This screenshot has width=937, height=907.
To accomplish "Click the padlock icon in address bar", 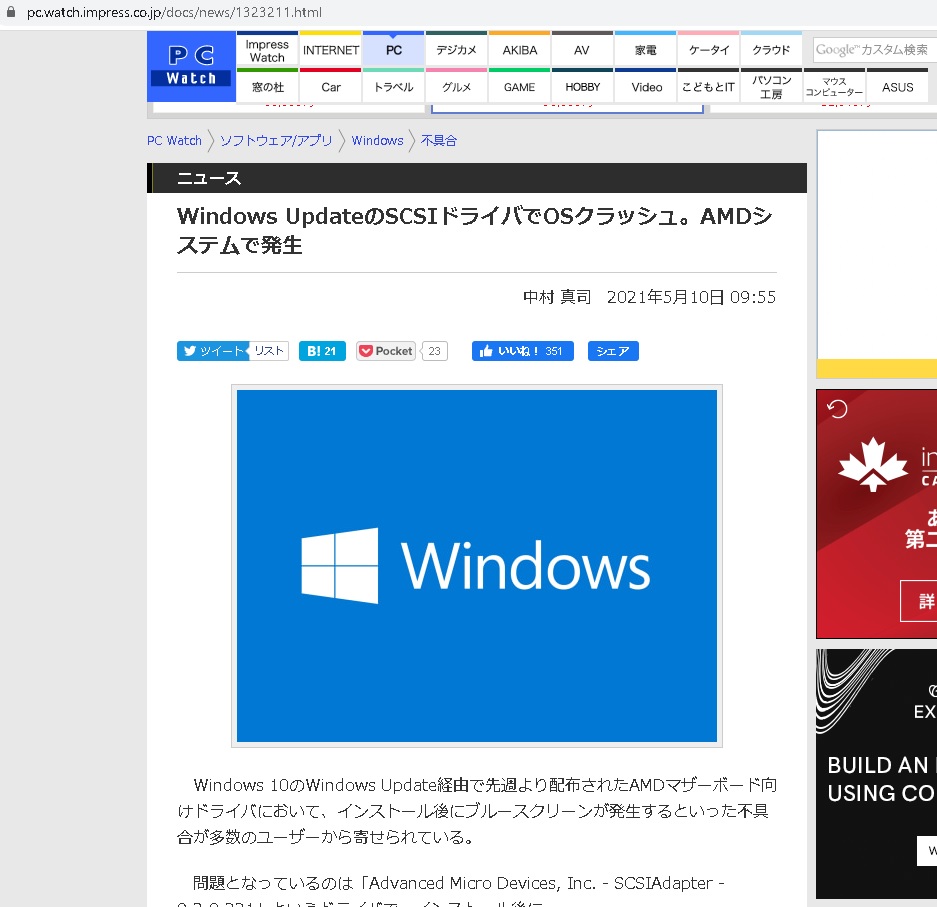I will 11,12.
